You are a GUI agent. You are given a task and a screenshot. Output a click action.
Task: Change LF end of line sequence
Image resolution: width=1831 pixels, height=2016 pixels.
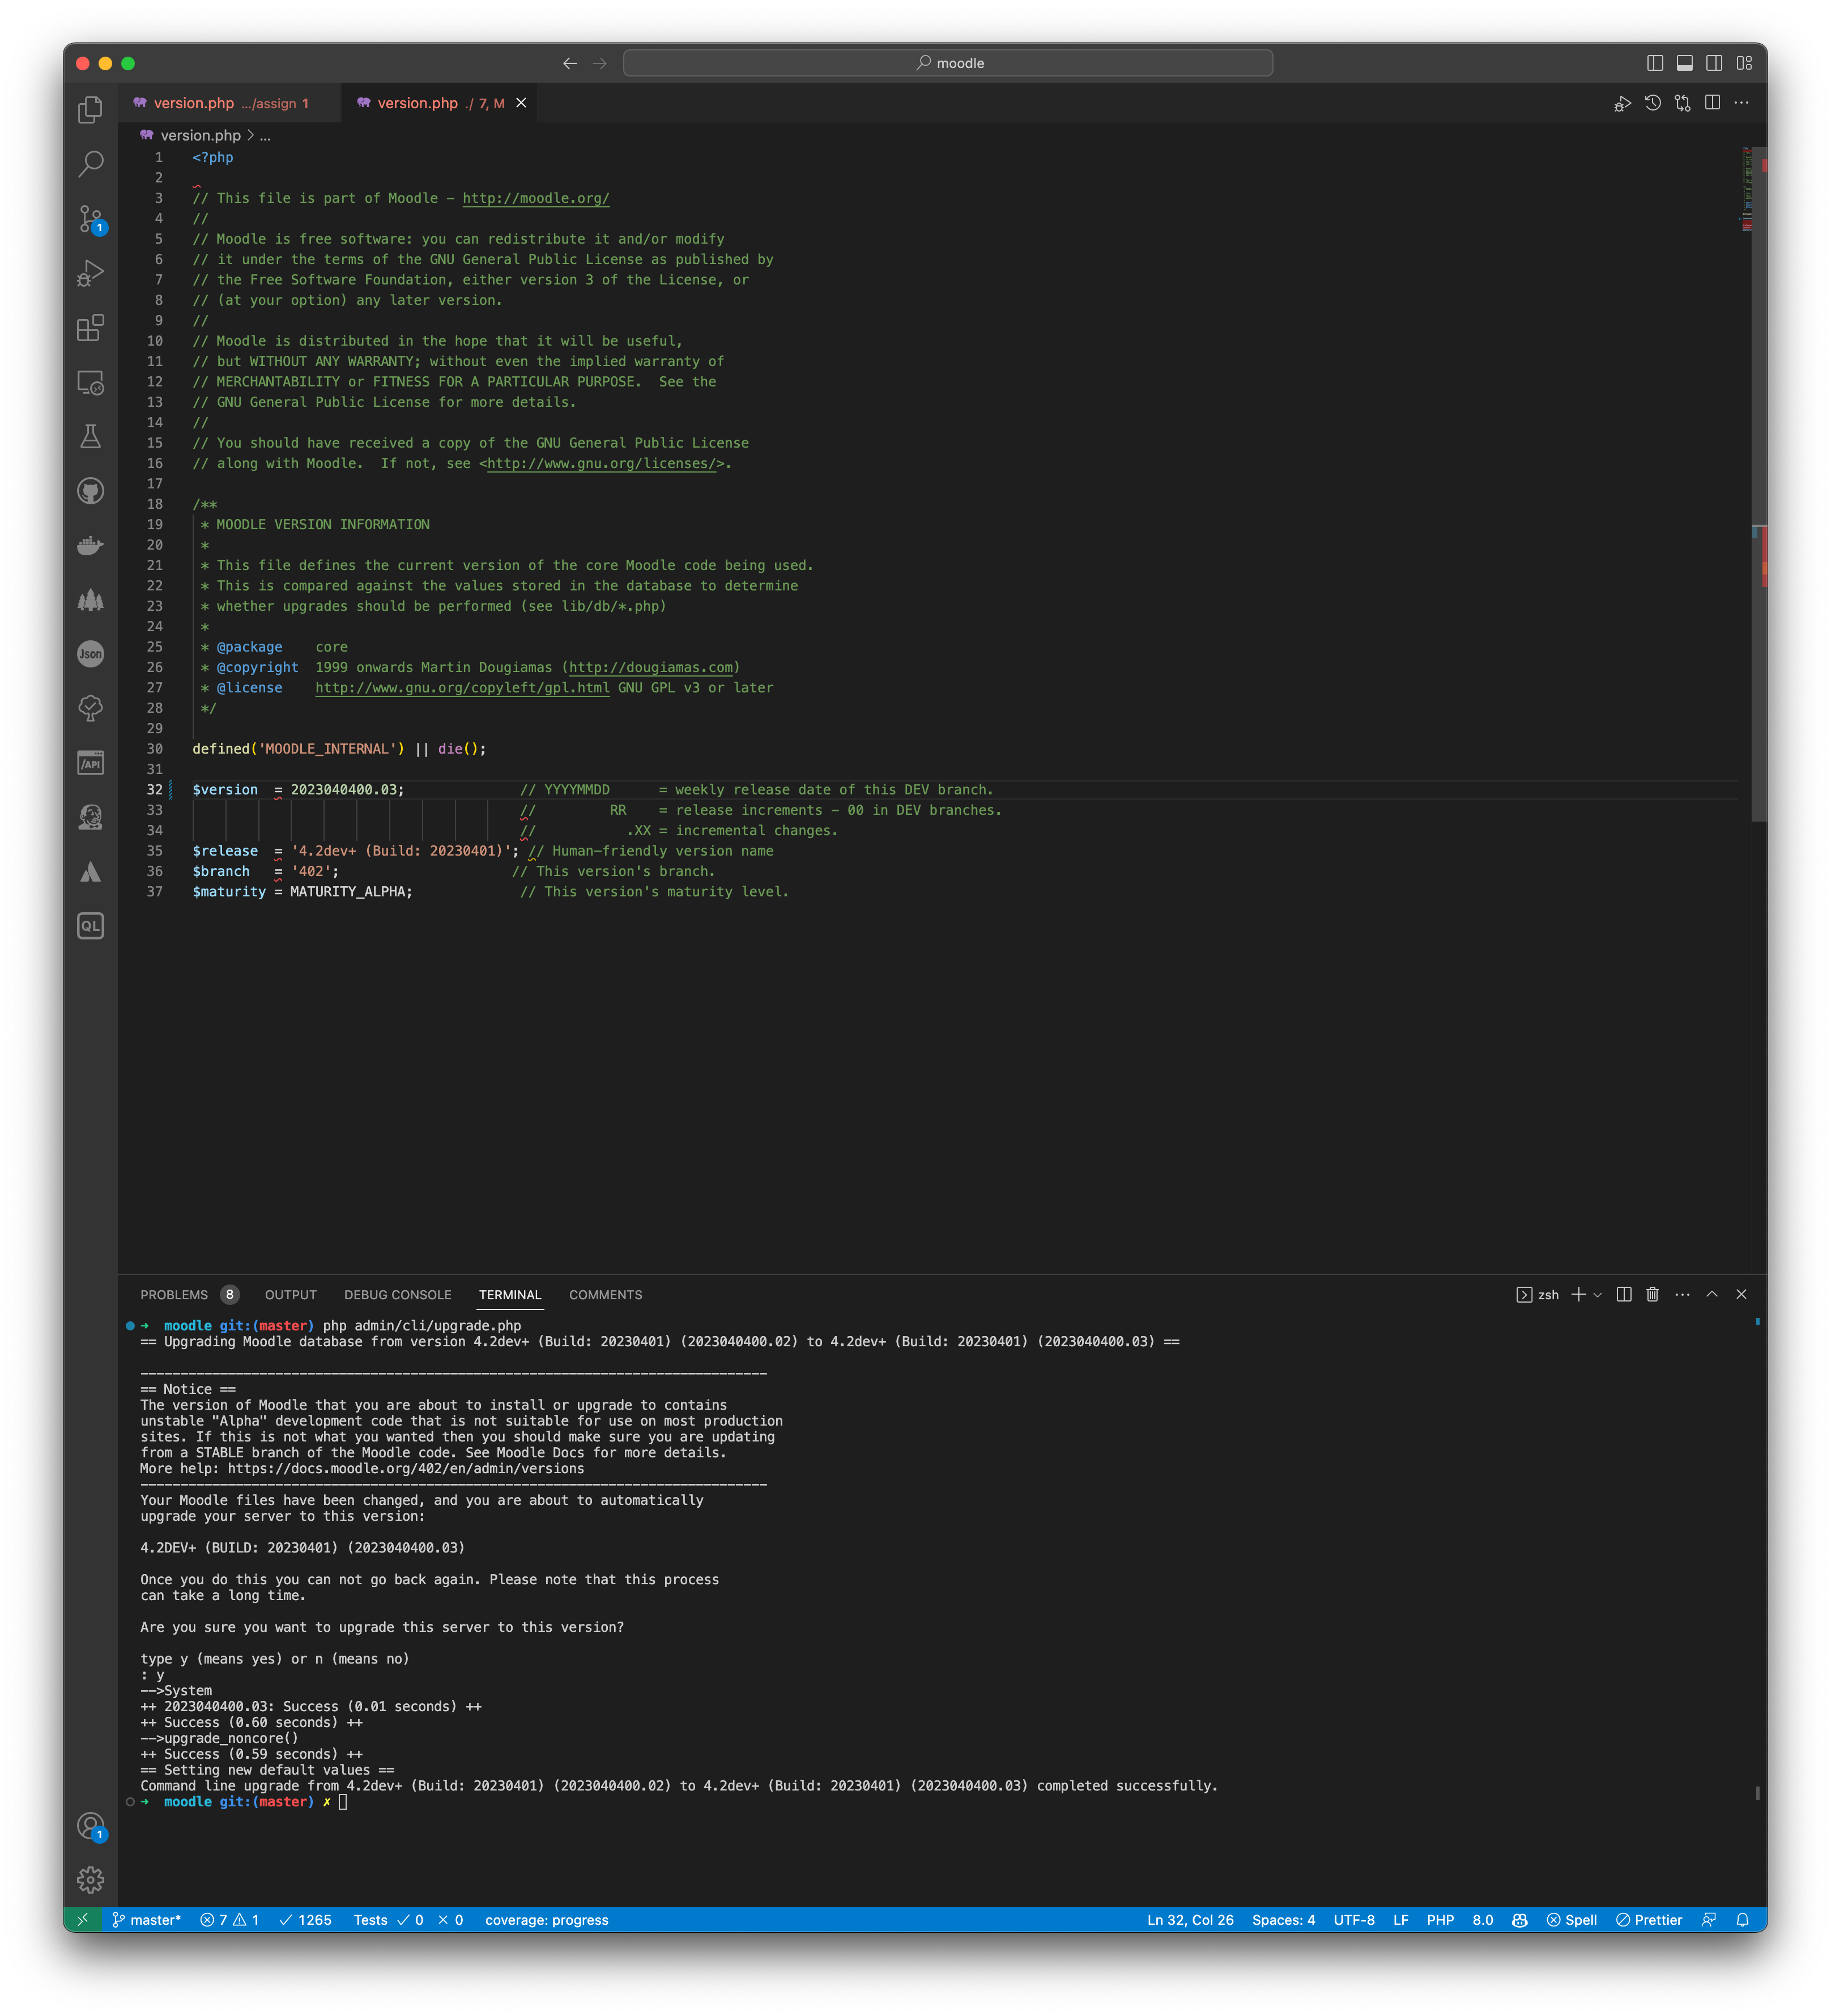pyautogui.click(x=1401, y=1920)
